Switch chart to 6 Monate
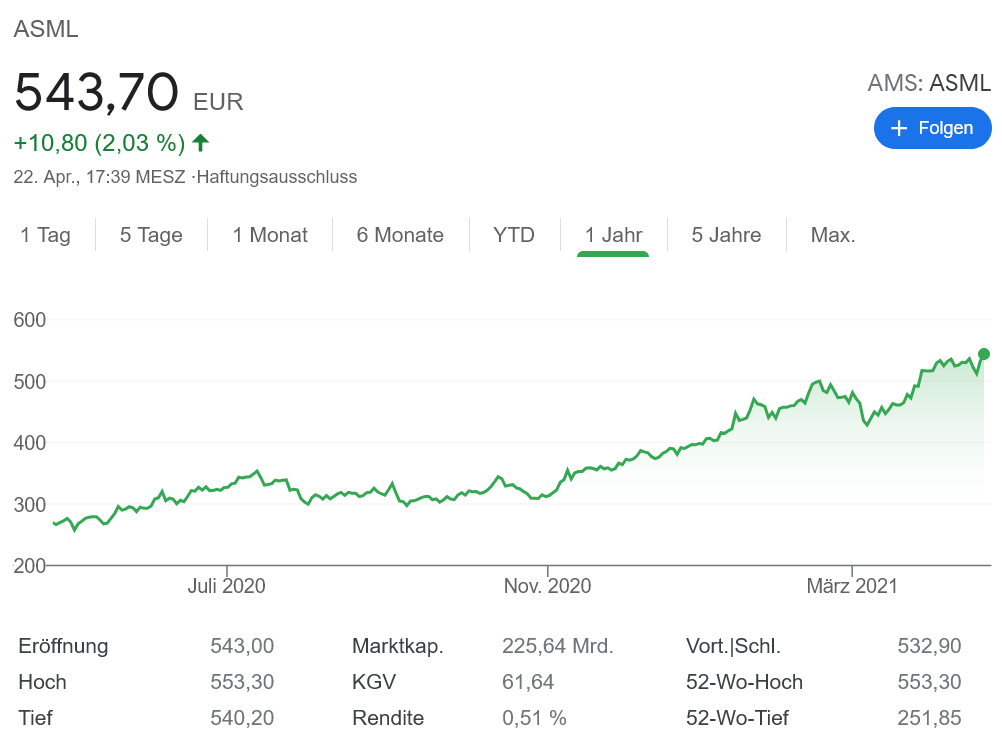The height and width of the screenshot is (740, 1002). coord(400,235)
